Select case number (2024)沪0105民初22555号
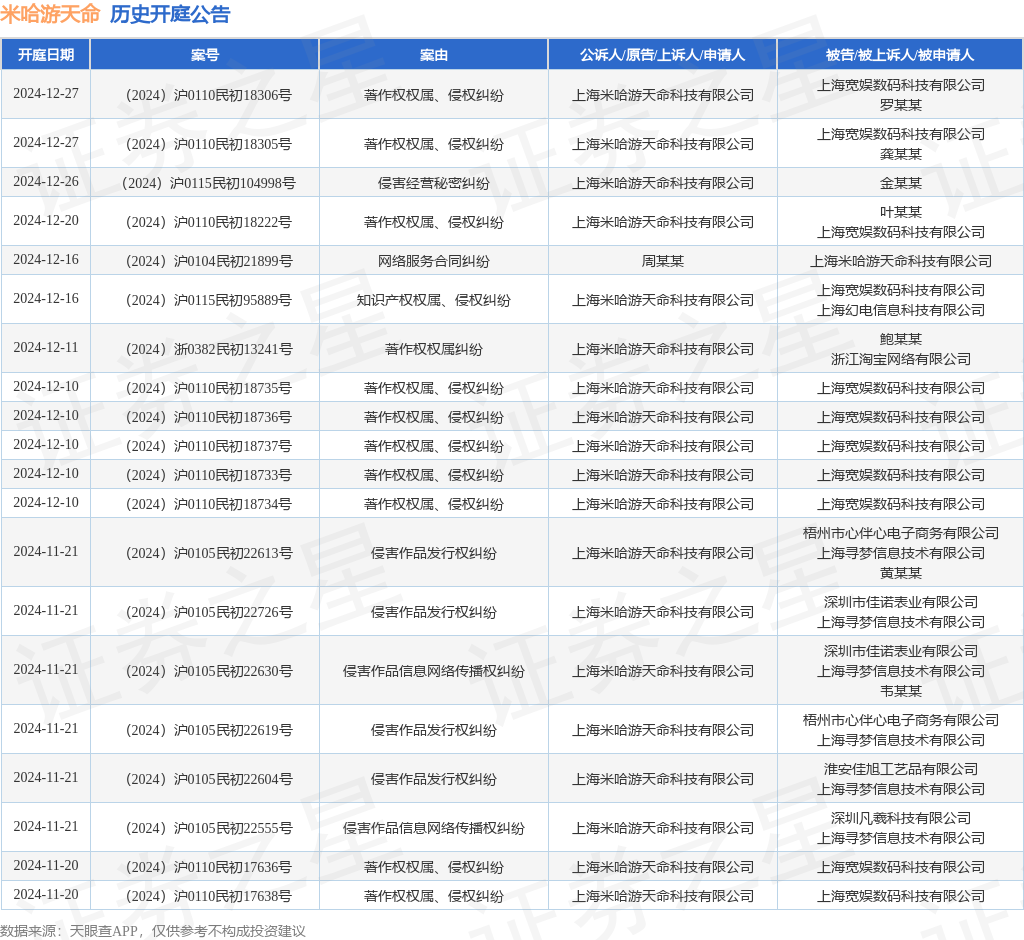This screenshot has width=1024, height=940. (208, 828)
